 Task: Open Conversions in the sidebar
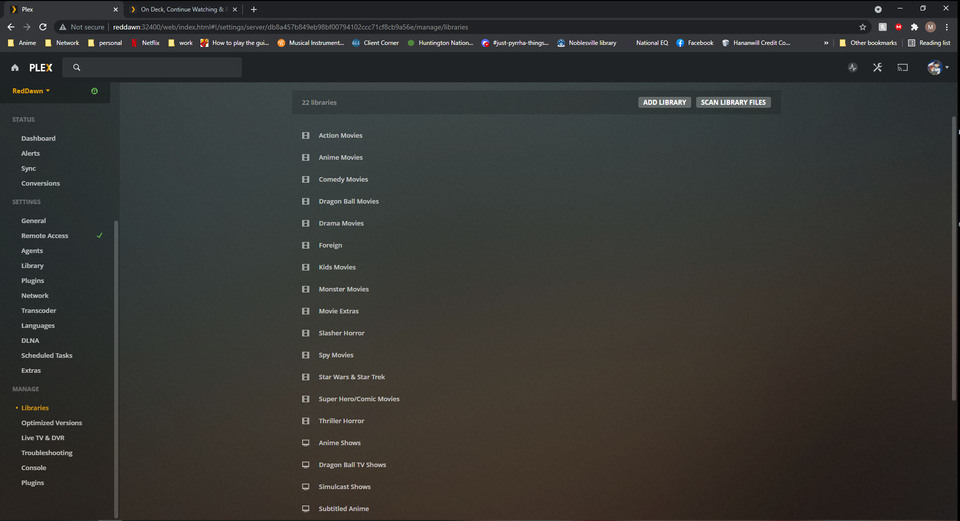40,184
